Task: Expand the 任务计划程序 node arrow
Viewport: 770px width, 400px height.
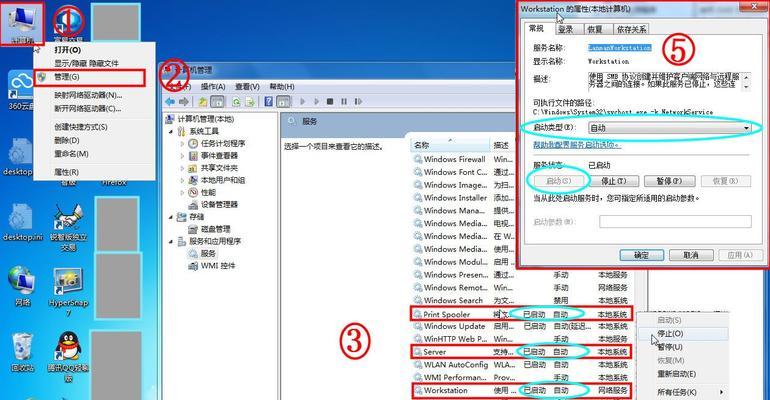Action: (x=182, y=144)
